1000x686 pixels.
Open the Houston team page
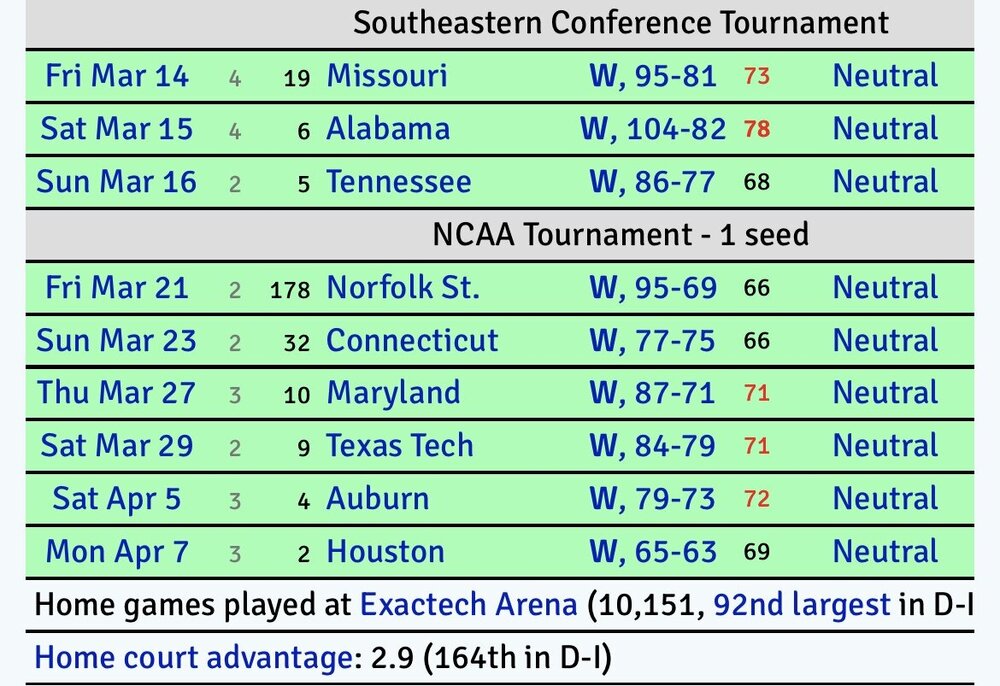(385, 552)
